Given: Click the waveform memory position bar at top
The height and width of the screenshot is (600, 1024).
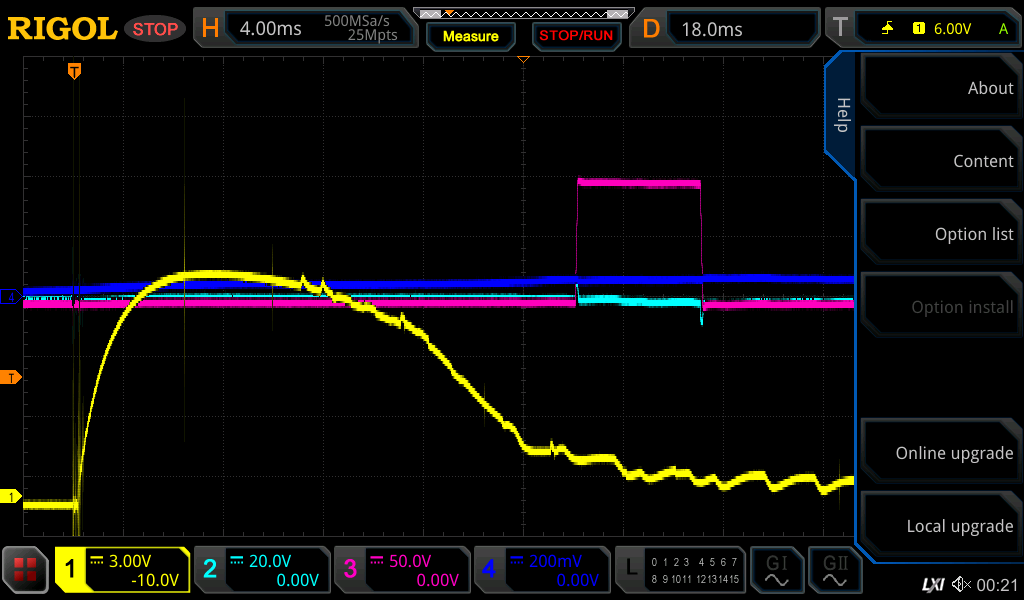Looking at the screenshot, I should [x=523, y=13].
